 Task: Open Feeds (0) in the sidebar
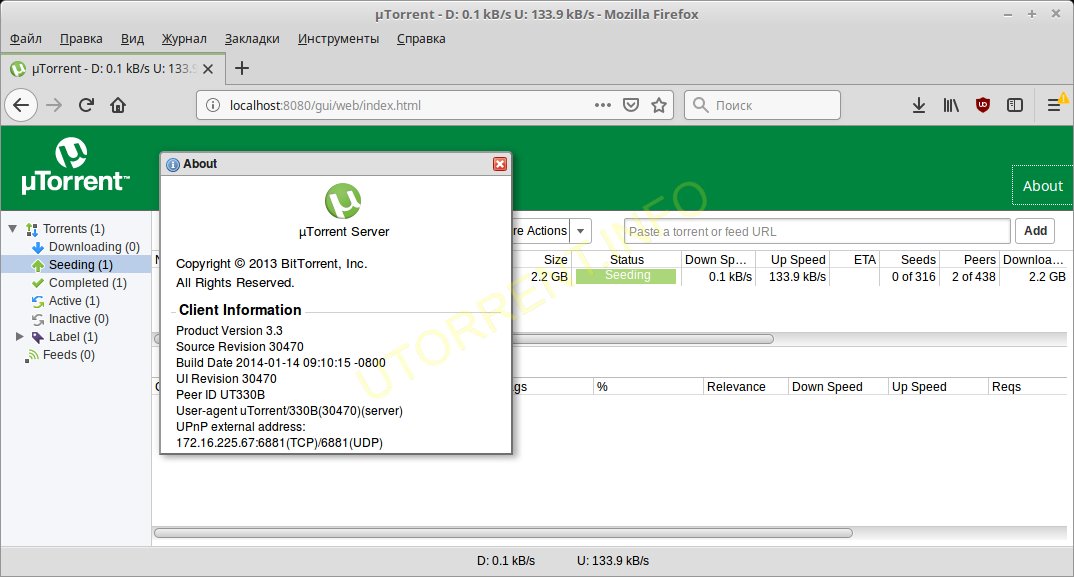[68, 355]
